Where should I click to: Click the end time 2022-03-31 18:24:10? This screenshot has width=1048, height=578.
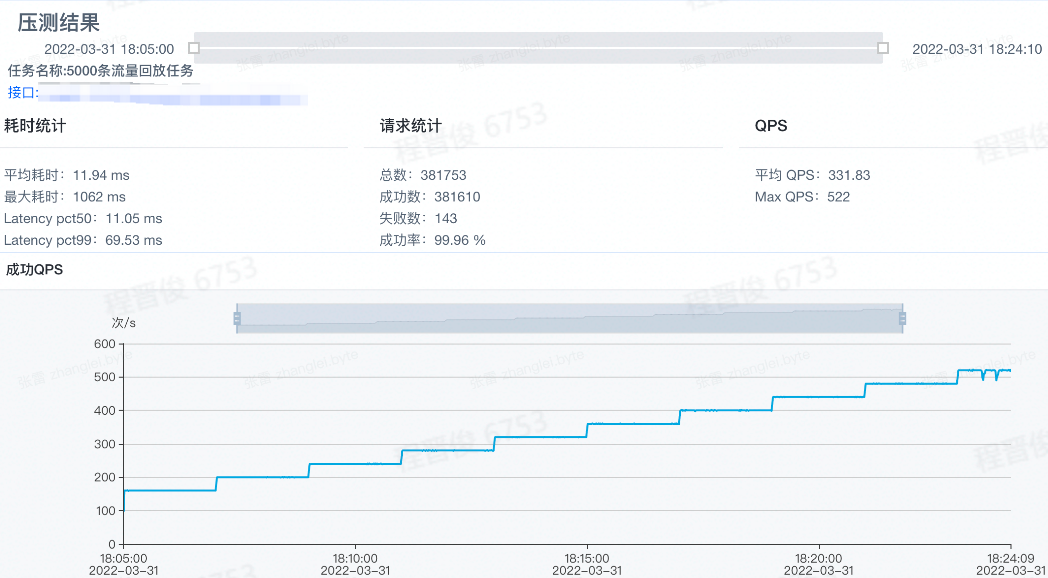pos(977,49)
